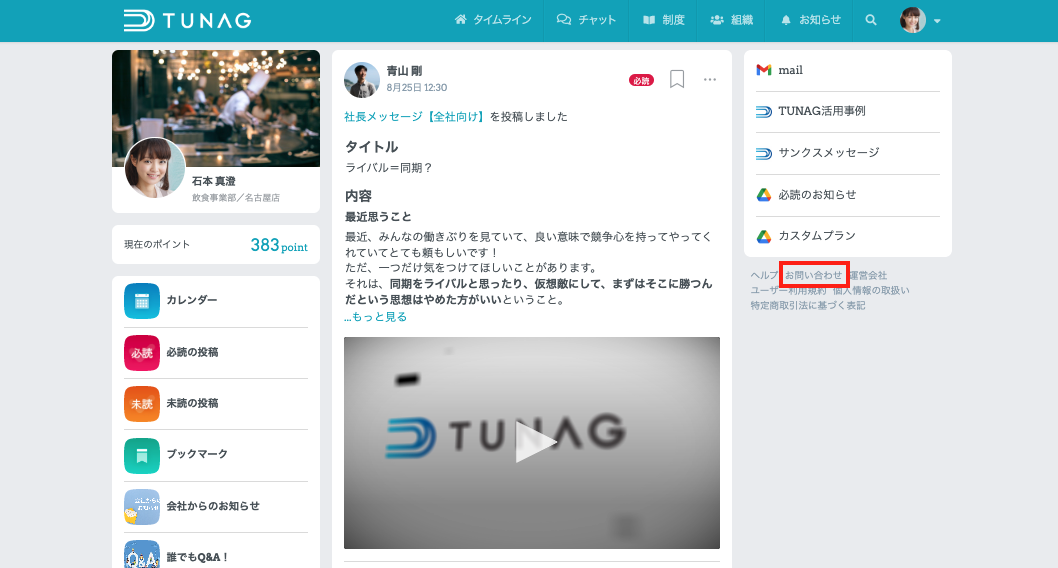This screenshot has width=1058, height=568.
Task: Open the ブックマーク green icon
Action: [x=142, y=456]
